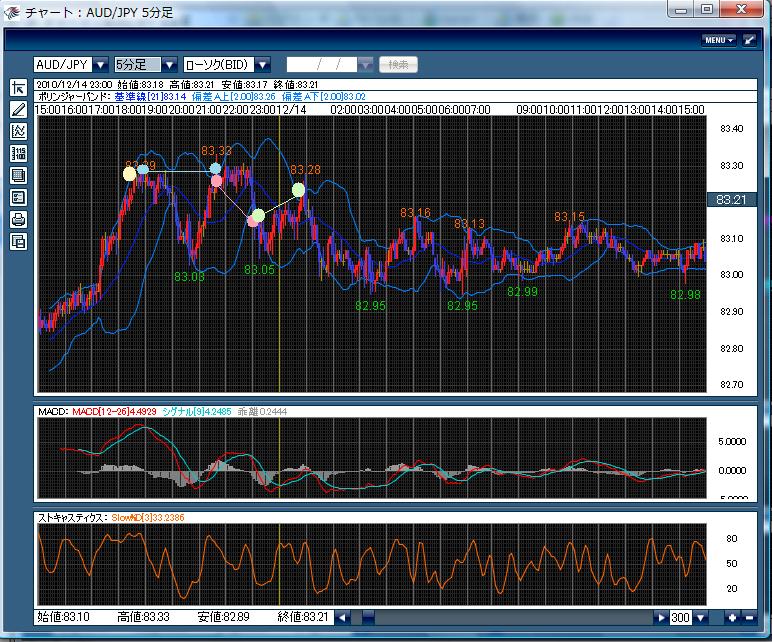Click the 83.16 high price label
Image resolution: width=772 pixels, height=642 pixels.
coord(415,213)
